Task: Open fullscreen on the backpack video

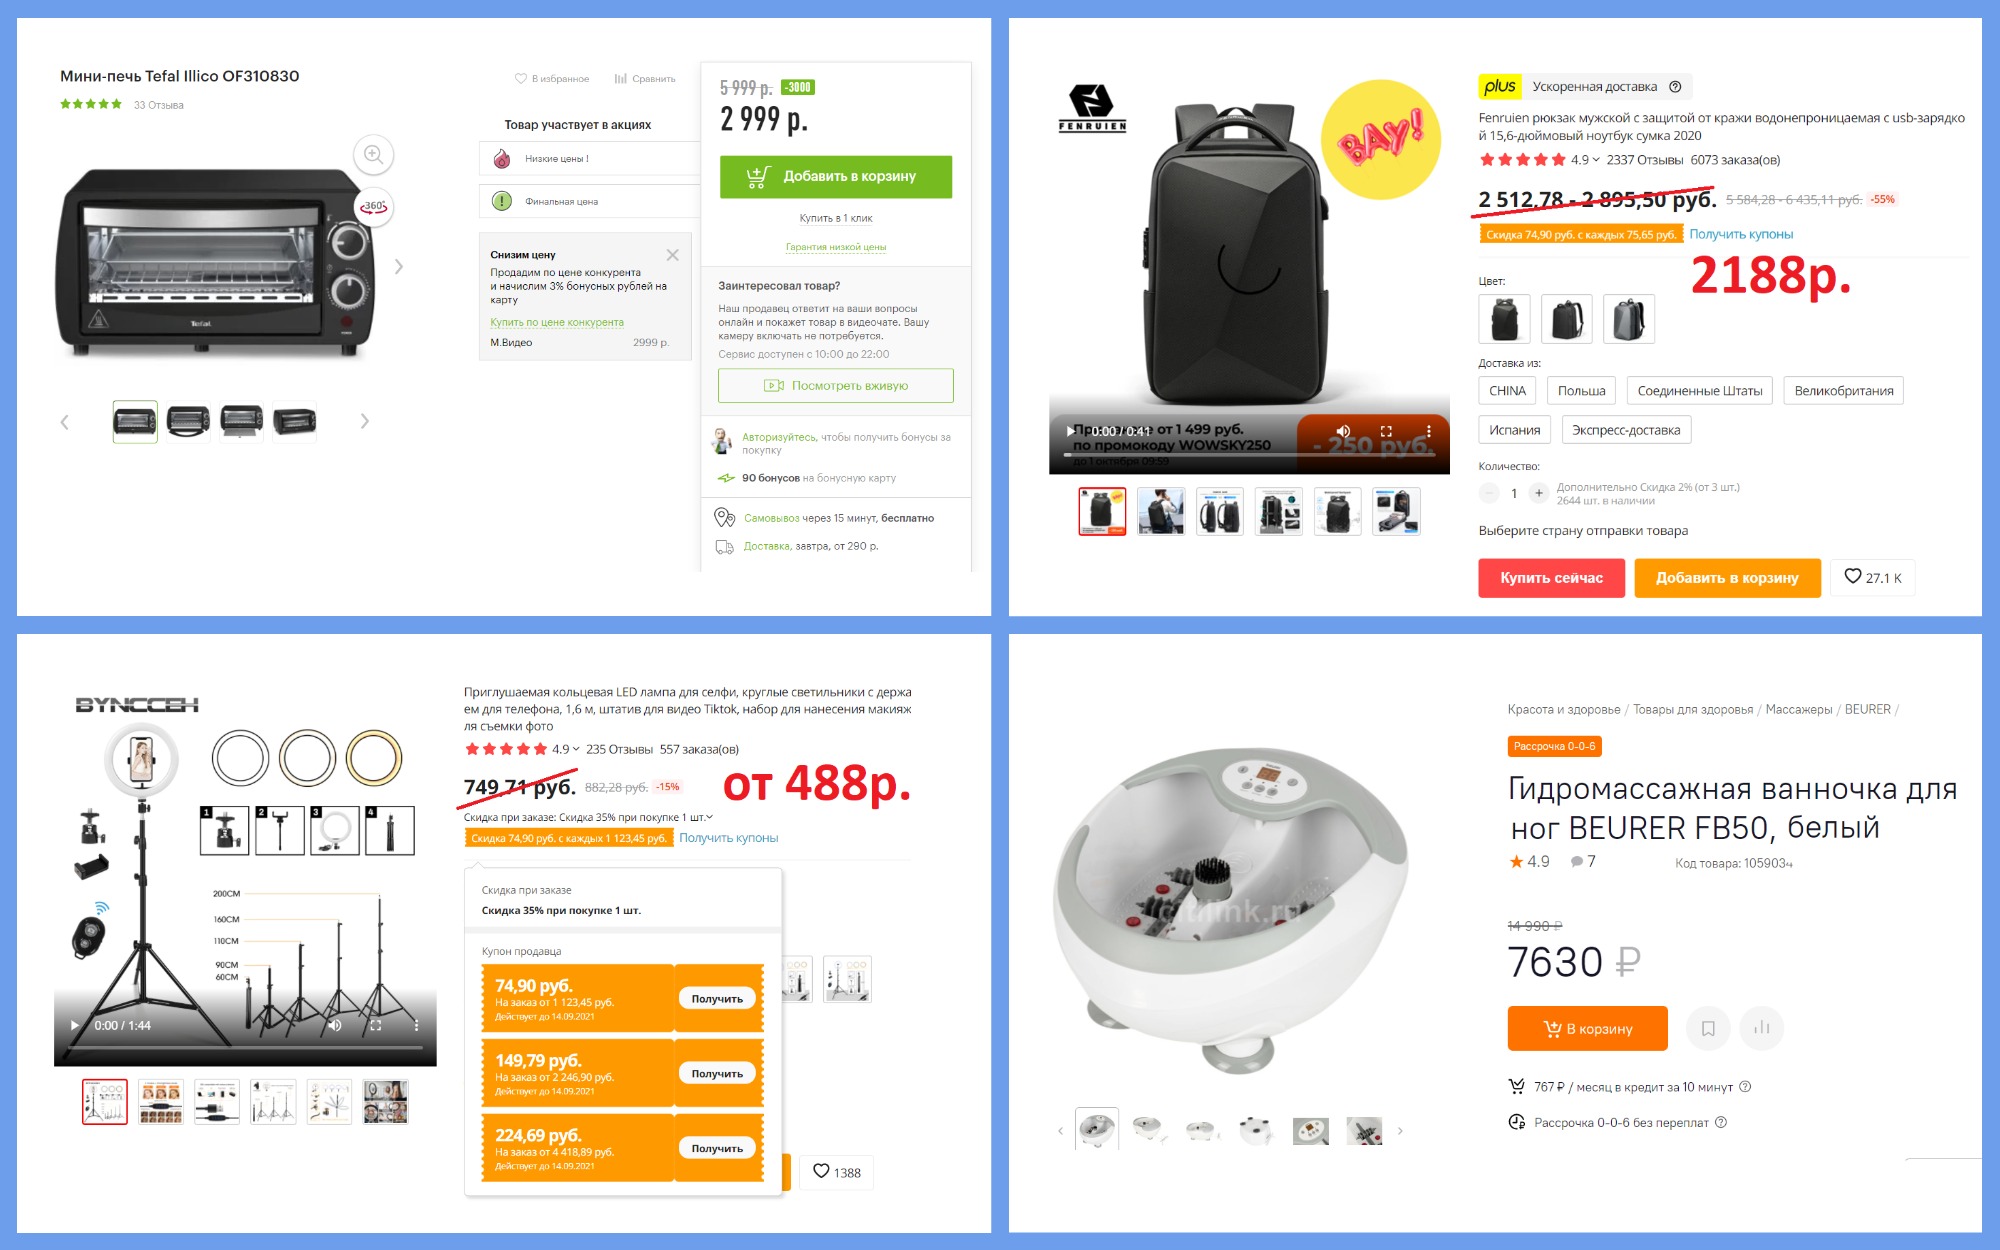Action: 1386,431
